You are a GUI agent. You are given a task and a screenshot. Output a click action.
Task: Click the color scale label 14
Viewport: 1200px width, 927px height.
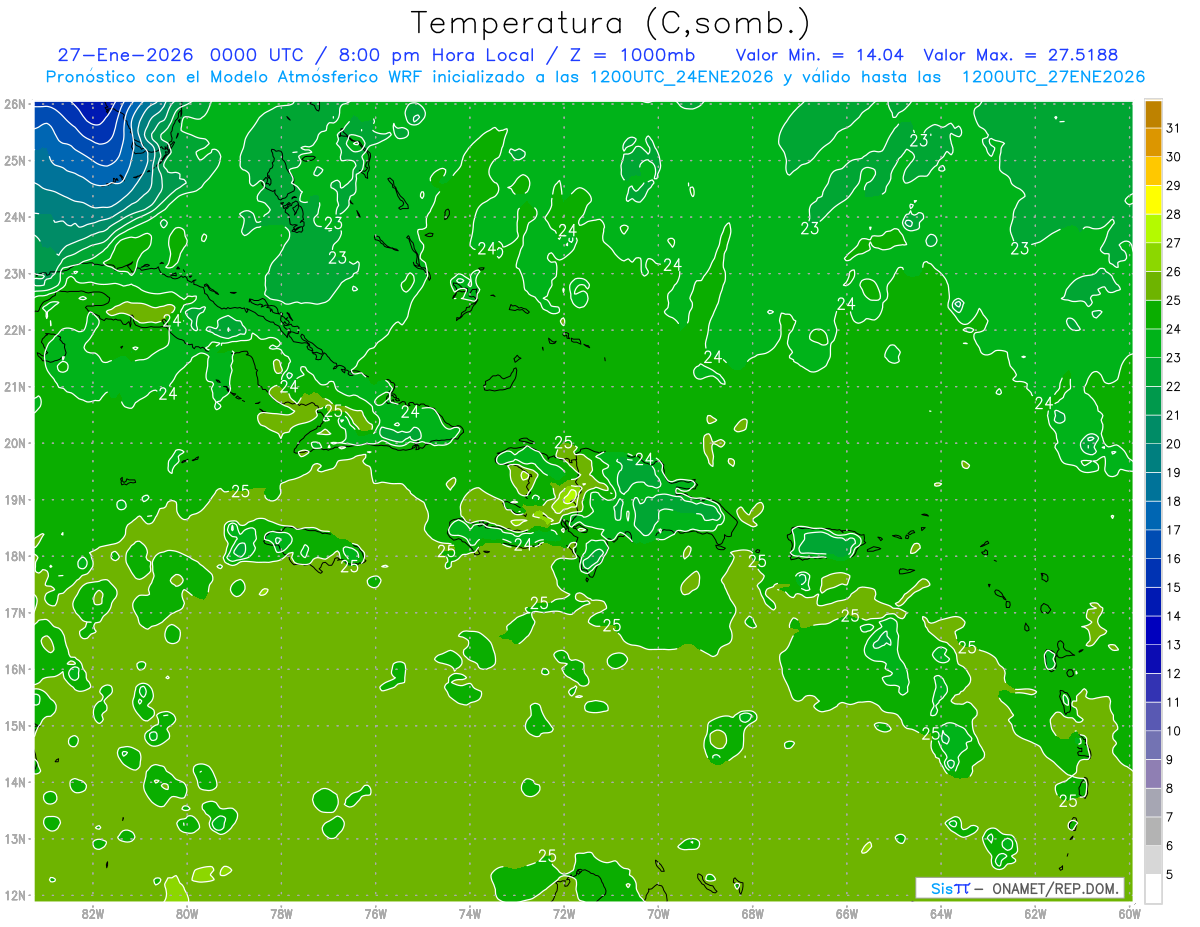pos(1173,616)
